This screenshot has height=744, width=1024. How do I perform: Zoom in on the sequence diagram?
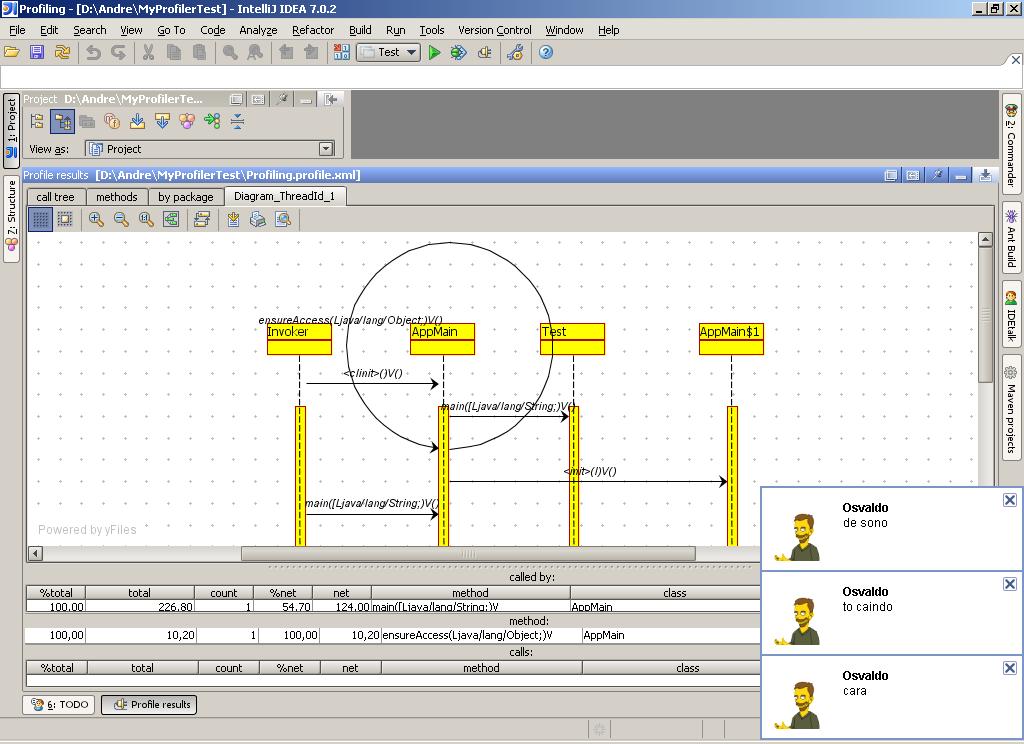[95, 219]
